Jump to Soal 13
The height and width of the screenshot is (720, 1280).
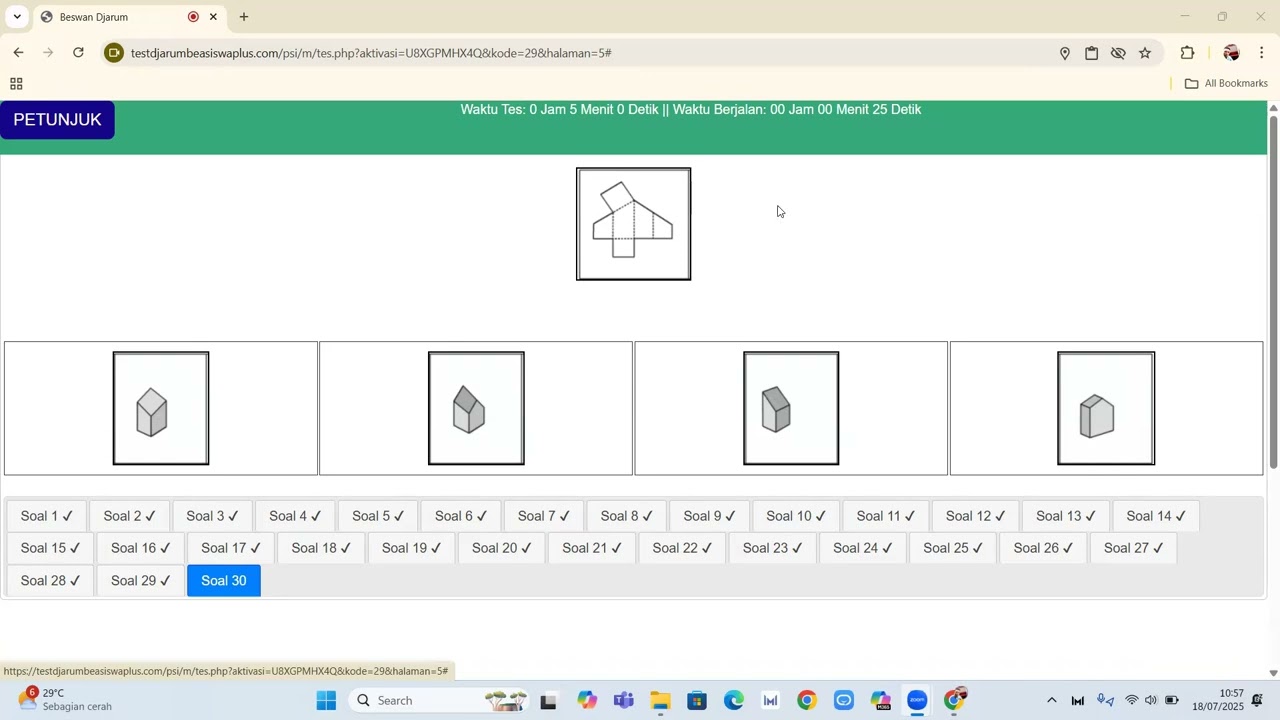pyautogui.click(x=1066, y=516)
